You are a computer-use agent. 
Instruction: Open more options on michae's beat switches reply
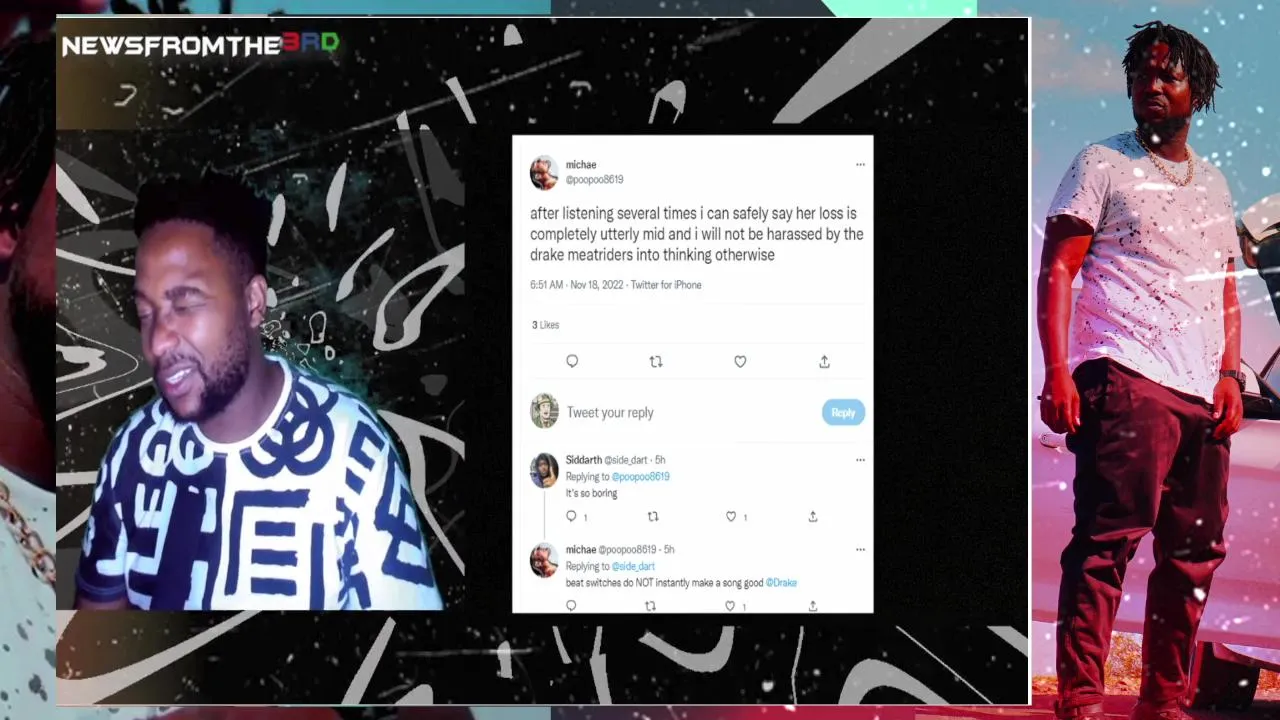coord(860,549)
